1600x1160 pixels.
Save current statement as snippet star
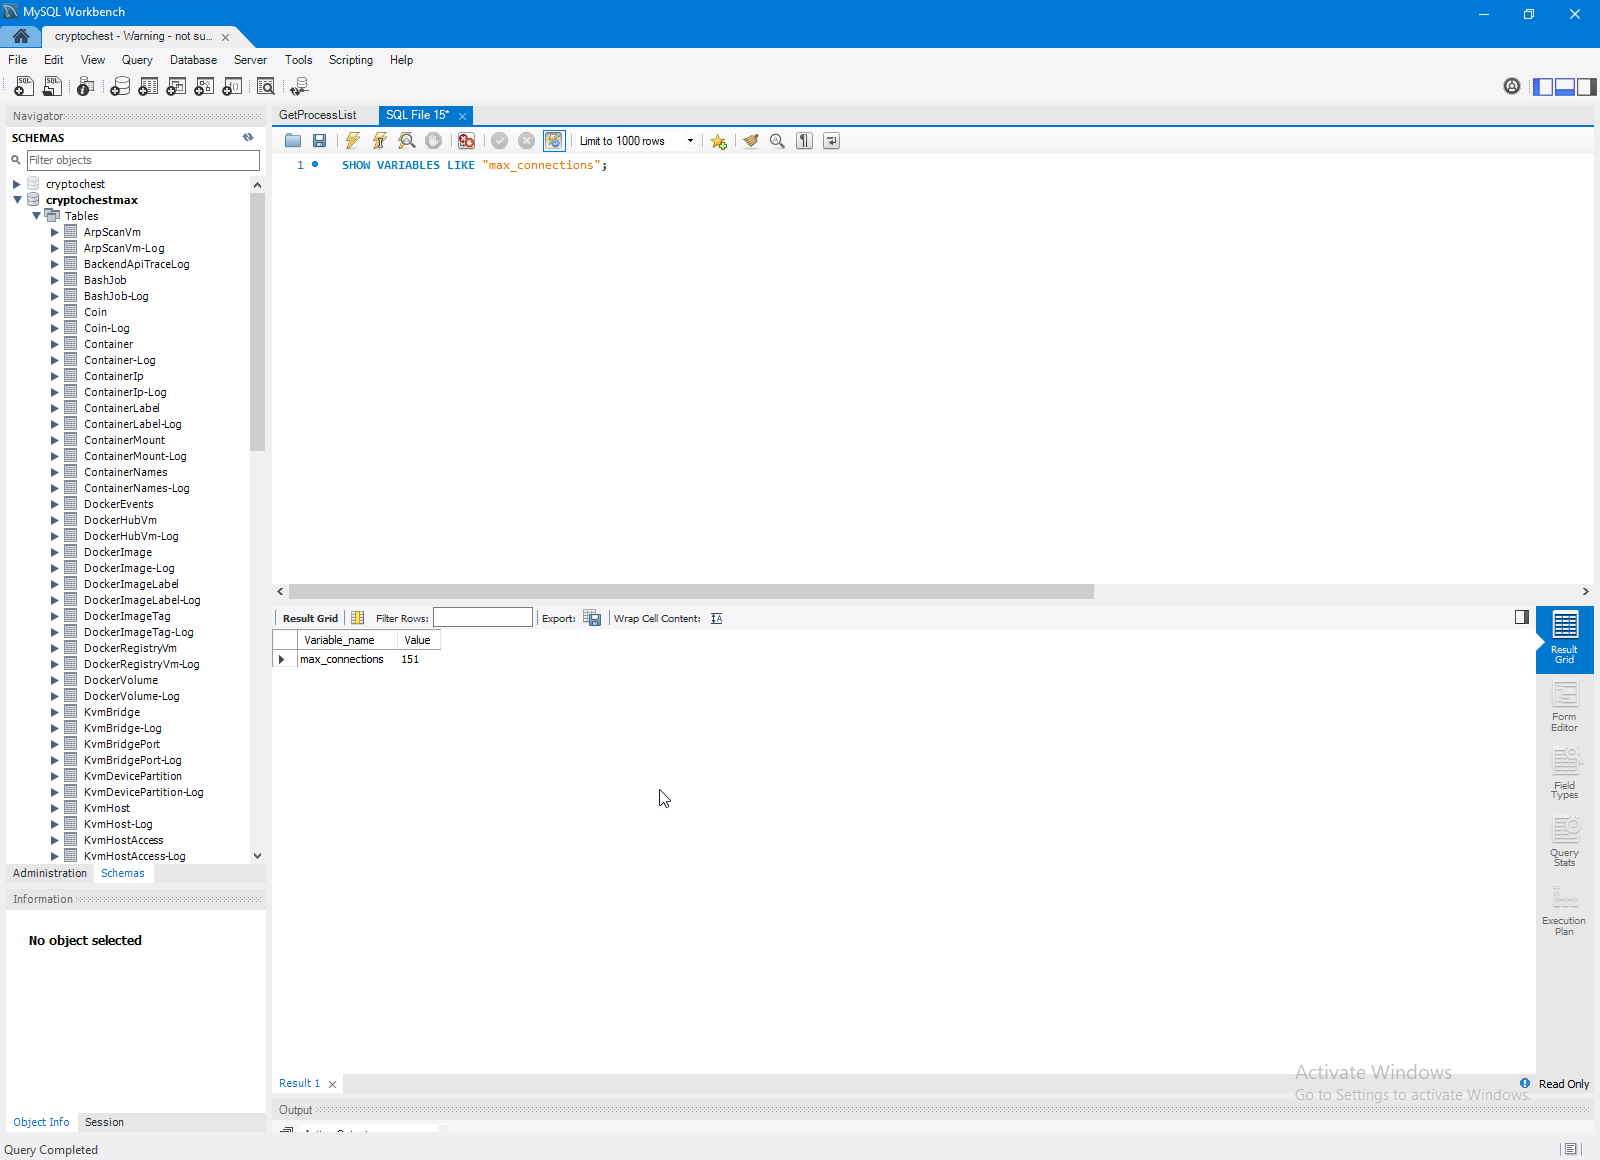[719, 141]
